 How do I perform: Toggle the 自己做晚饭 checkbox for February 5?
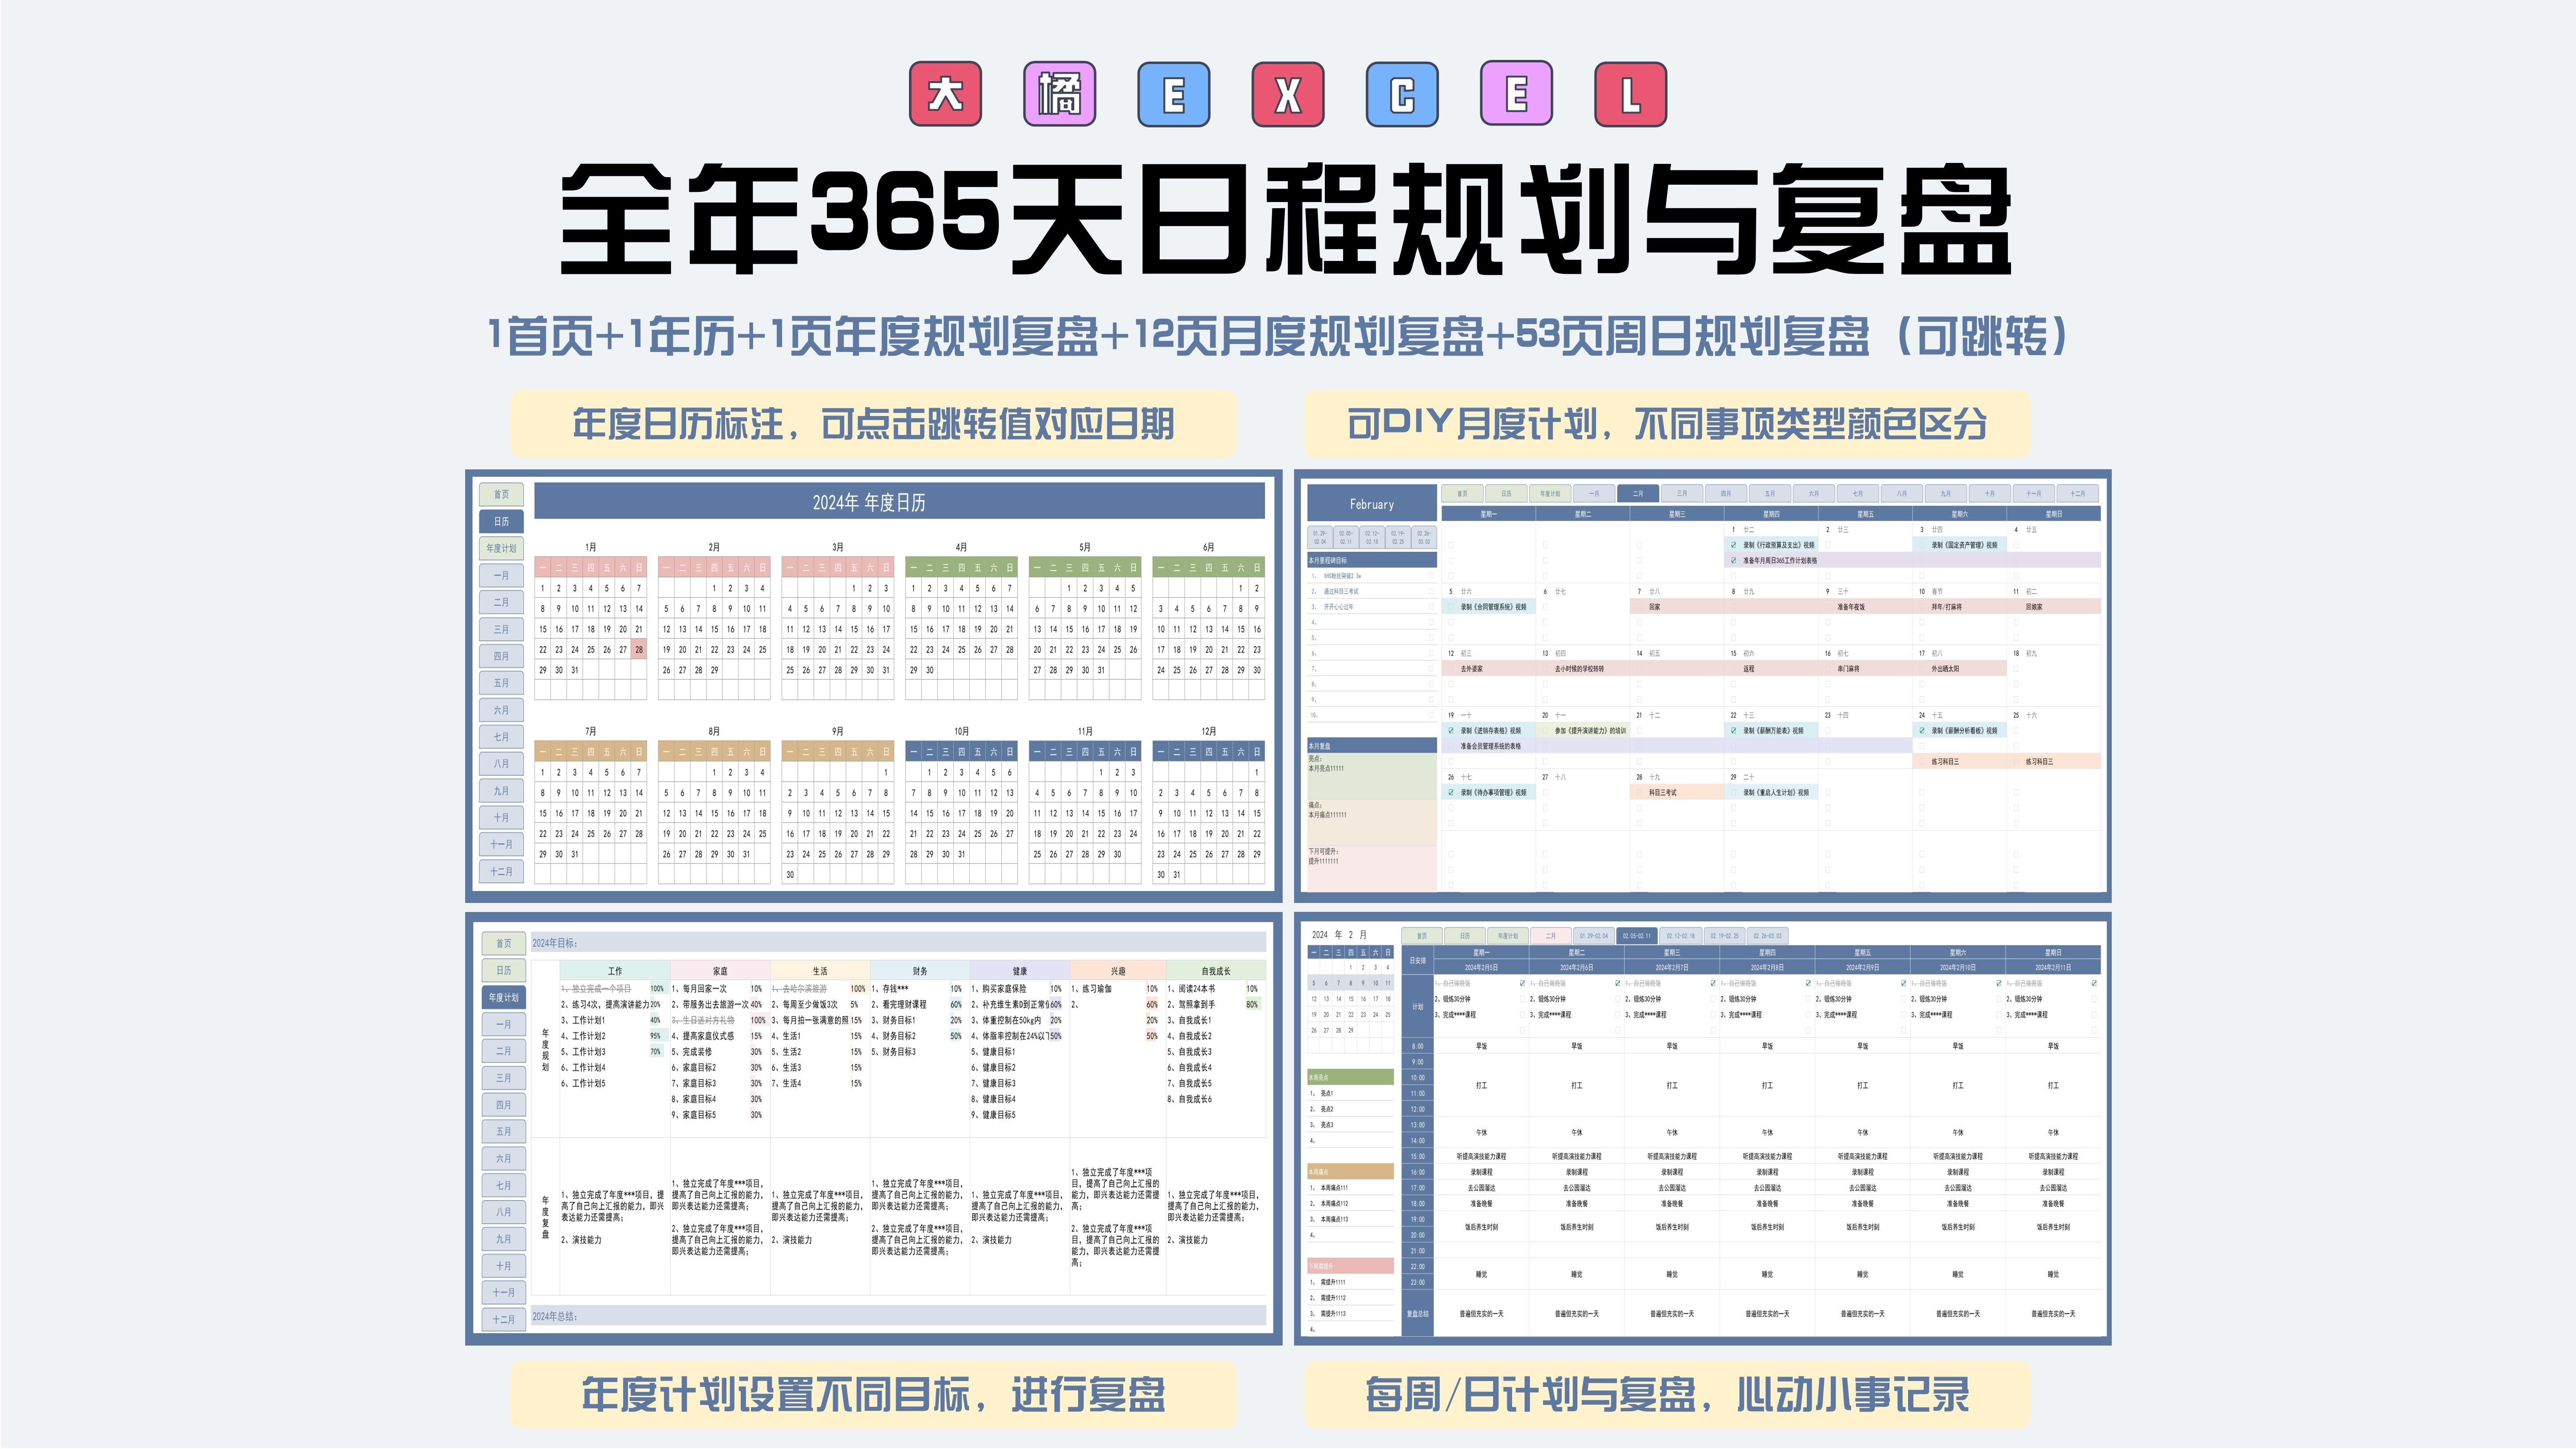(1521, 983)
